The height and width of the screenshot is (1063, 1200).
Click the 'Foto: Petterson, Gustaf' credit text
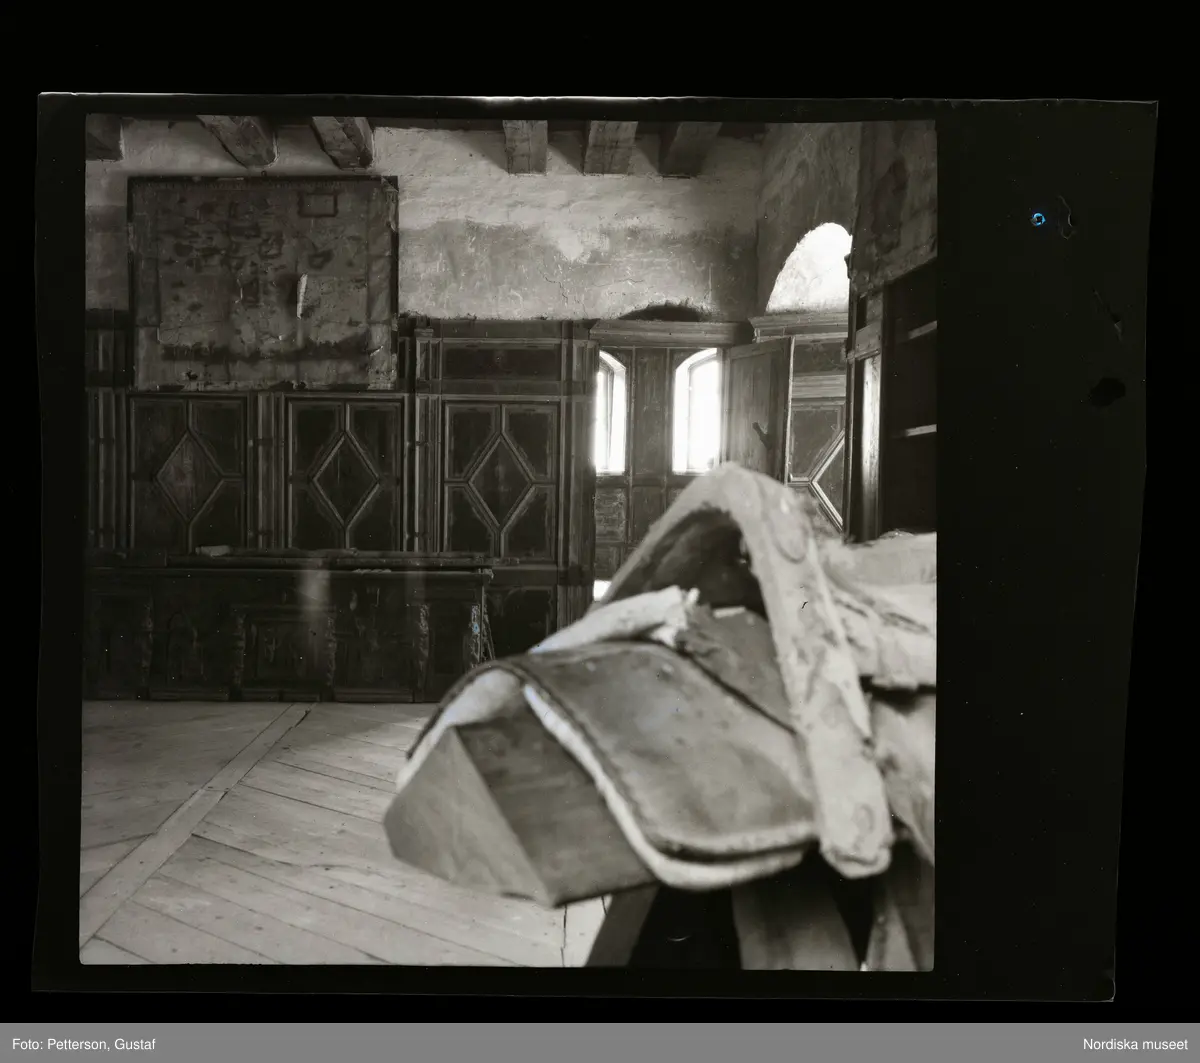74,1044
